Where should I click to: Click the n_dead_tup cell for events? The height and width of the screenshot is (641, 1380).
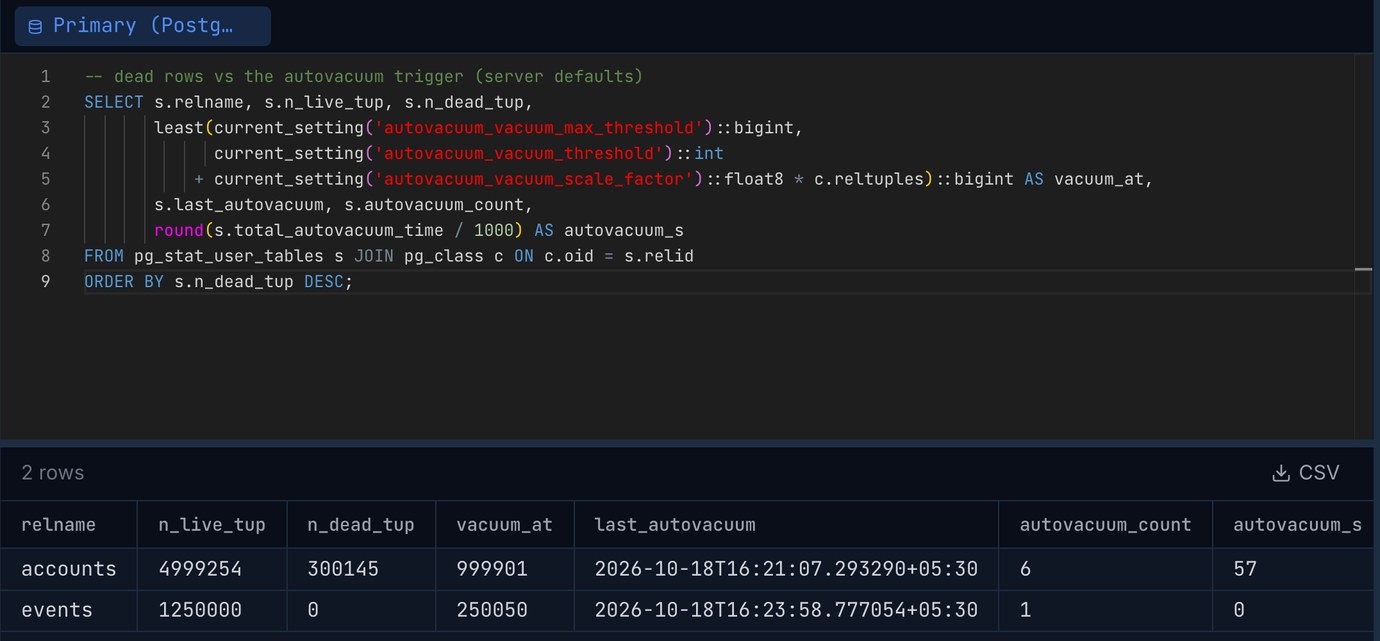361,610
